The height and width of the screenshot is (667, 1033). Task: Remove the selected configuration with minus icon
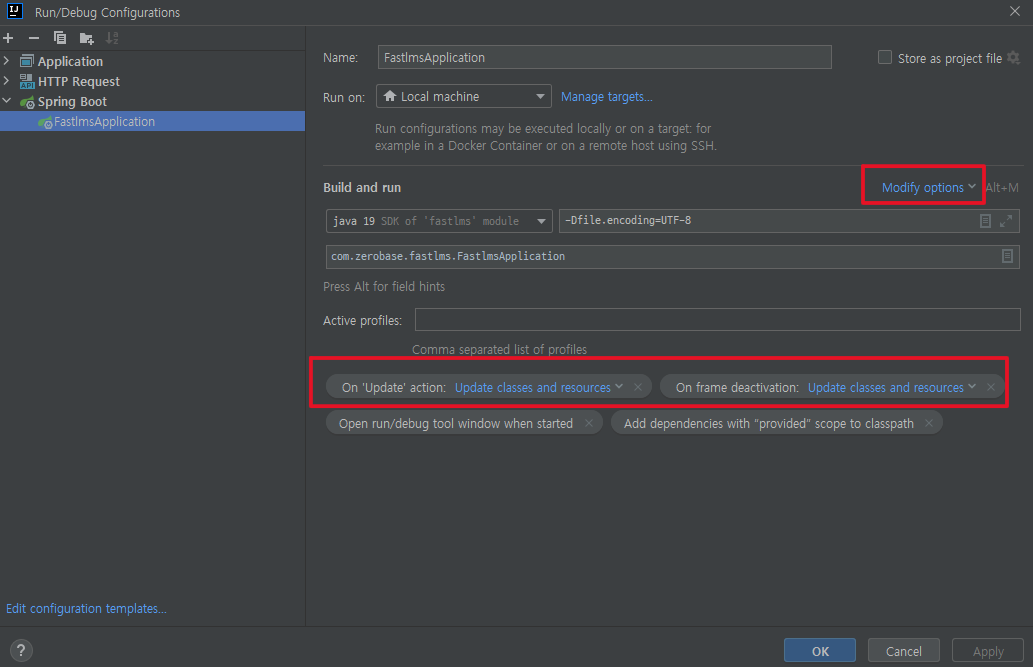click(x=34, y=38)
